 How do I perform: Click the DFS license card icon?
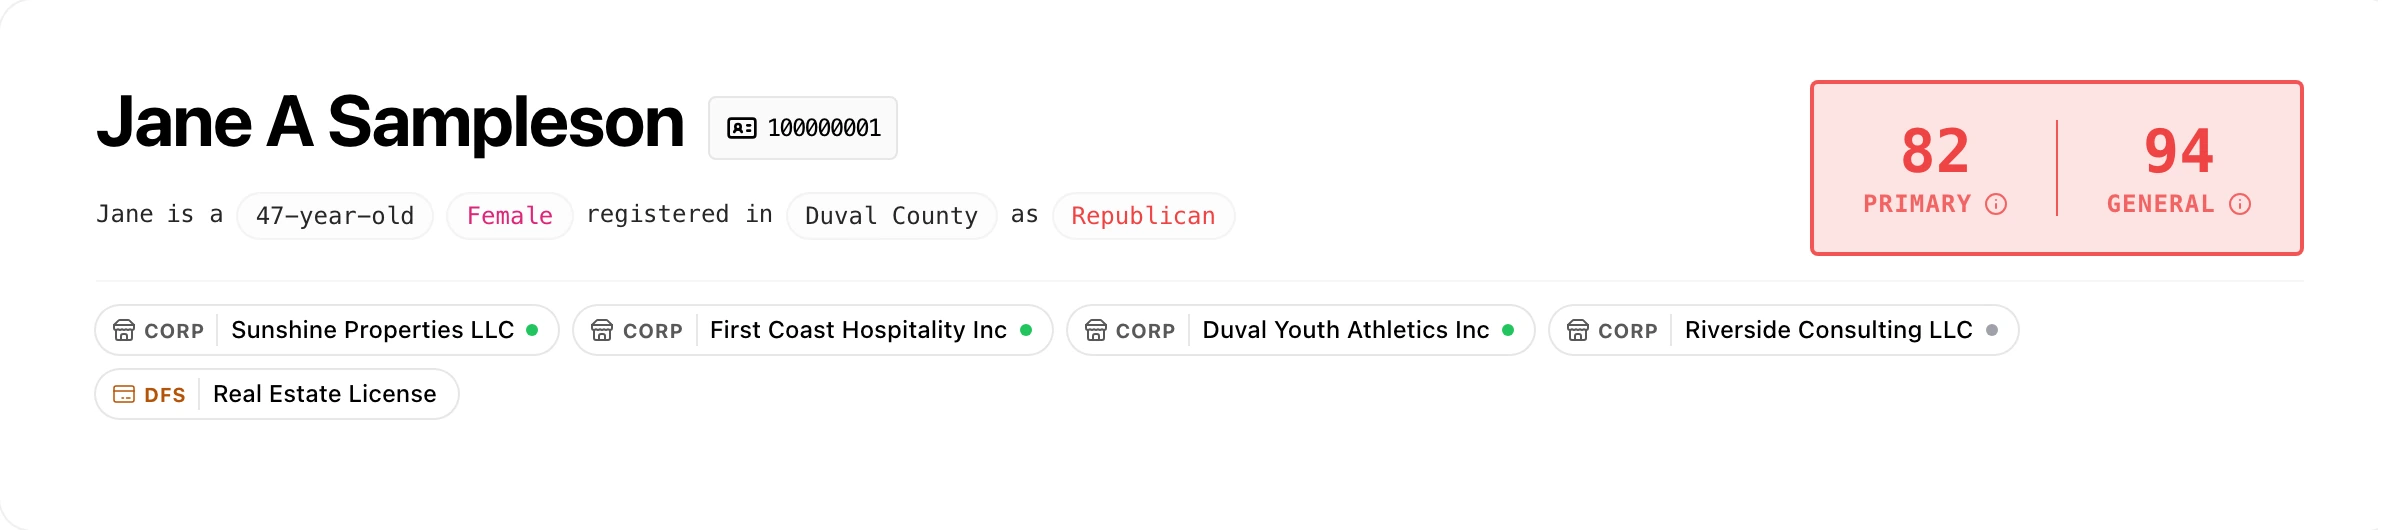coord(124,394)
